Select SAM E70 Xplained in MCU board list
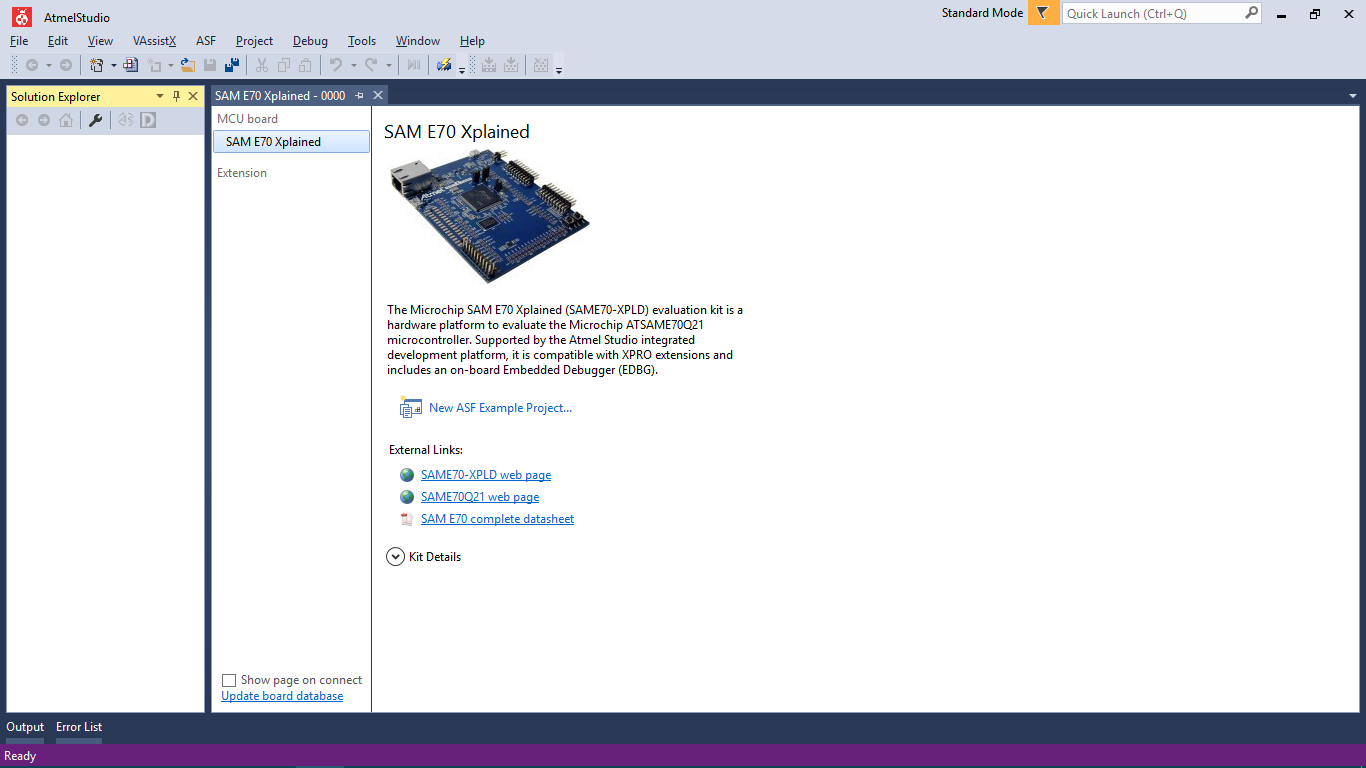The width and height of the screenshot is (1366, 768). 291,142
